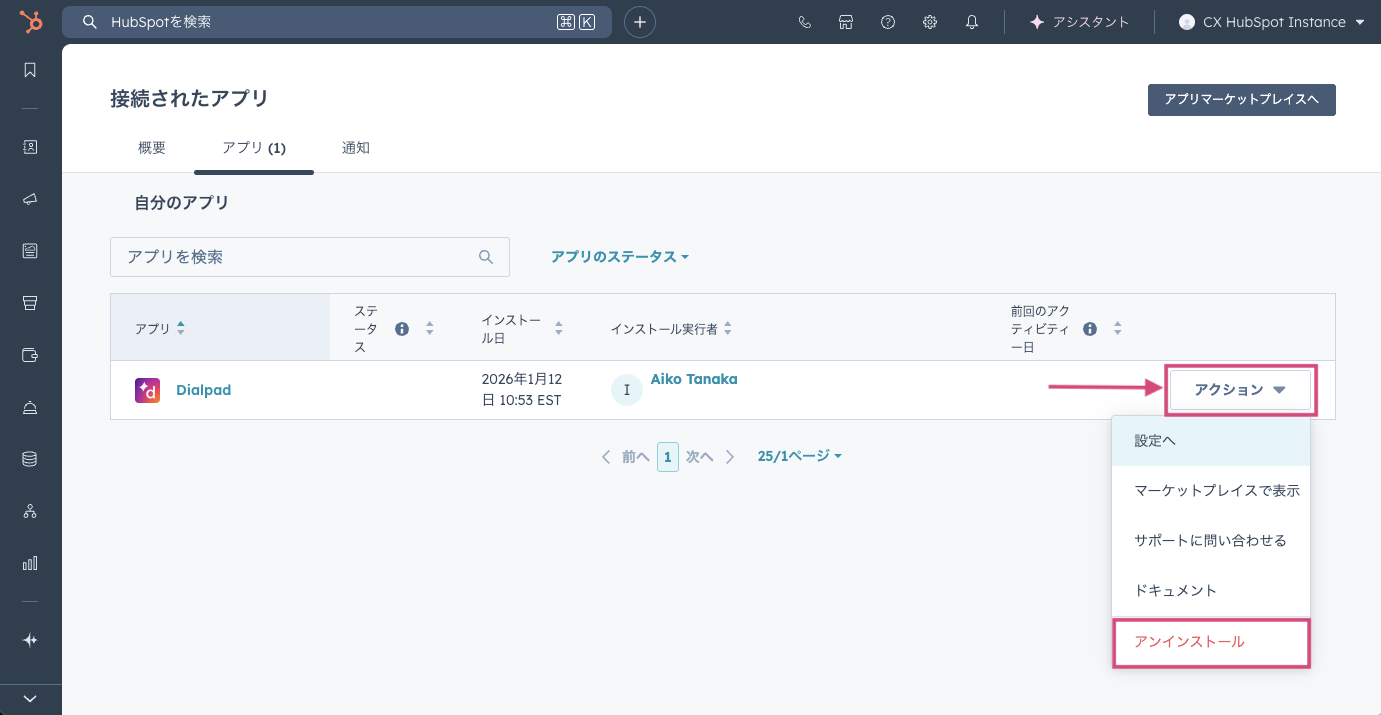The height and width of the screenshot is (715, 1381).
Task: Click the plus create button
Action: (x=640, y=22)
